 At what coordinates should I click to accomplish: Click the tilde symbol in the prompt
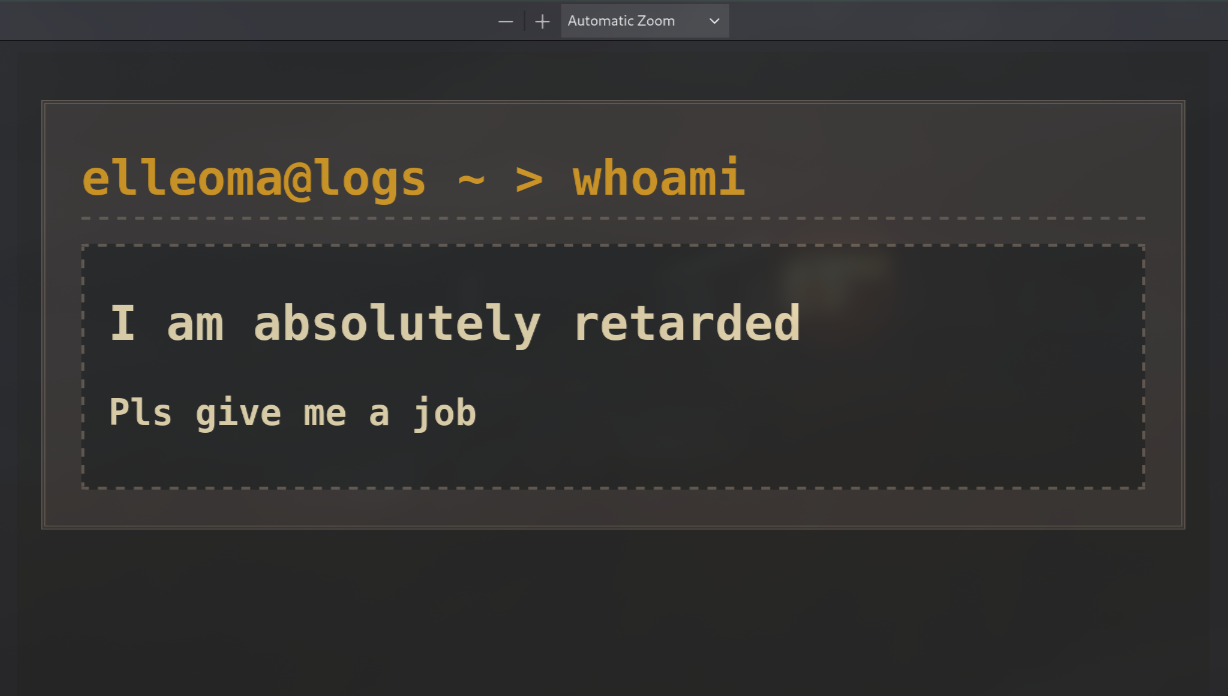coord(471,179)
